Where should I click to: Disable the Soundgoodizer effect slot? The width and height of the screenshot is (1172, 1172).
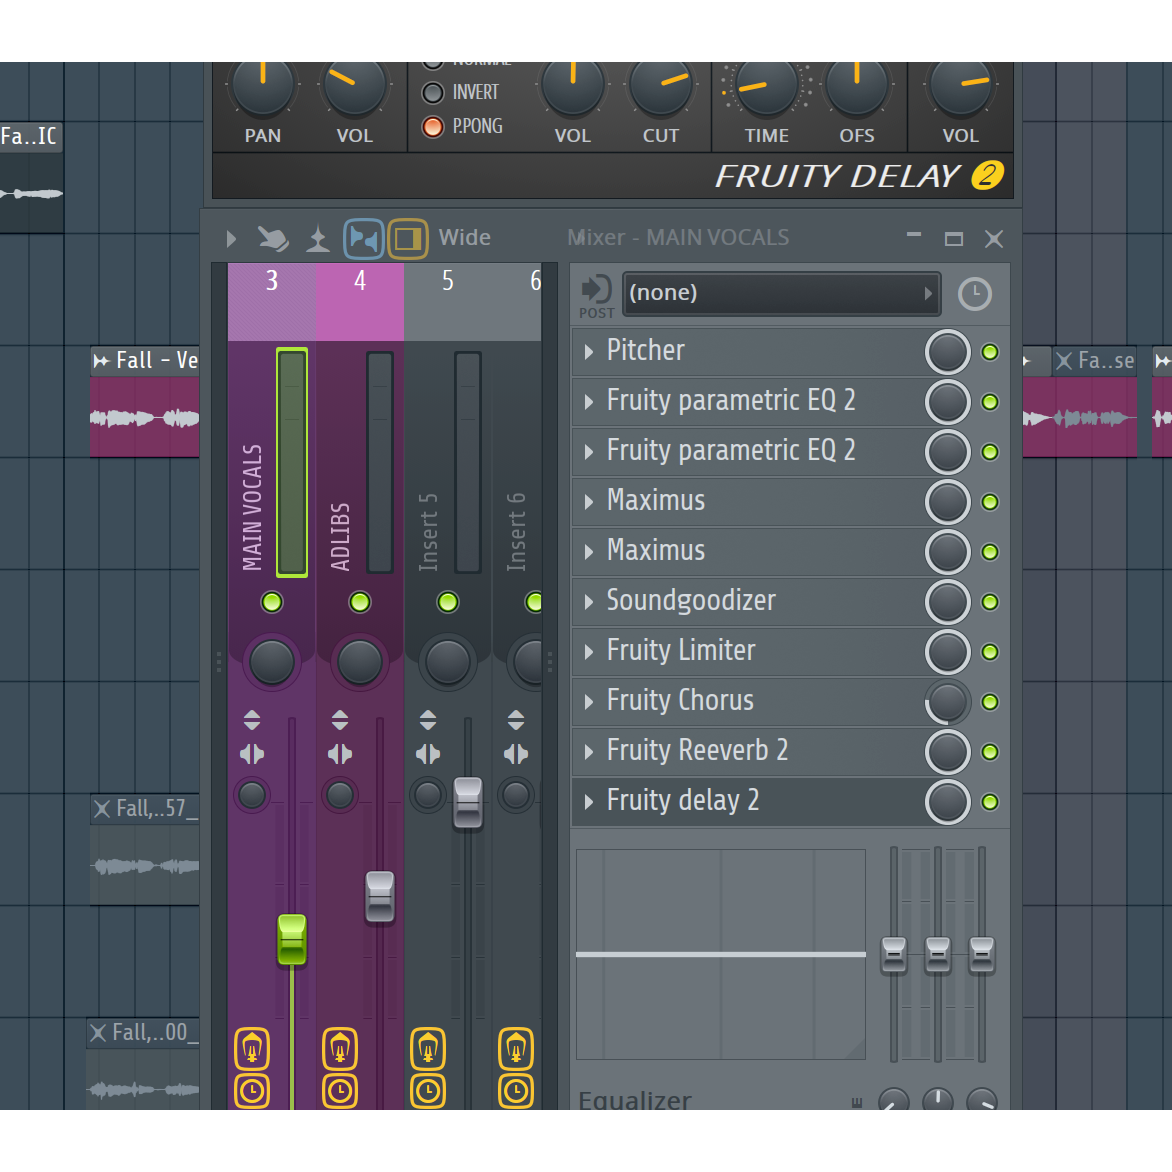click(990, 602)
